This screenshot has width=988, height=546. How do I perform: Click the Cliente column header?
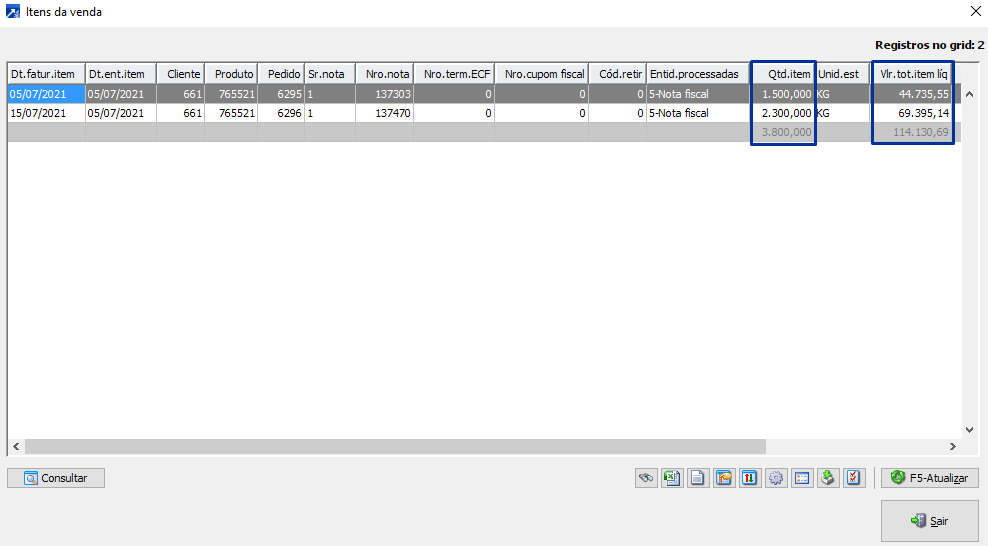click(x=180, y=74)
